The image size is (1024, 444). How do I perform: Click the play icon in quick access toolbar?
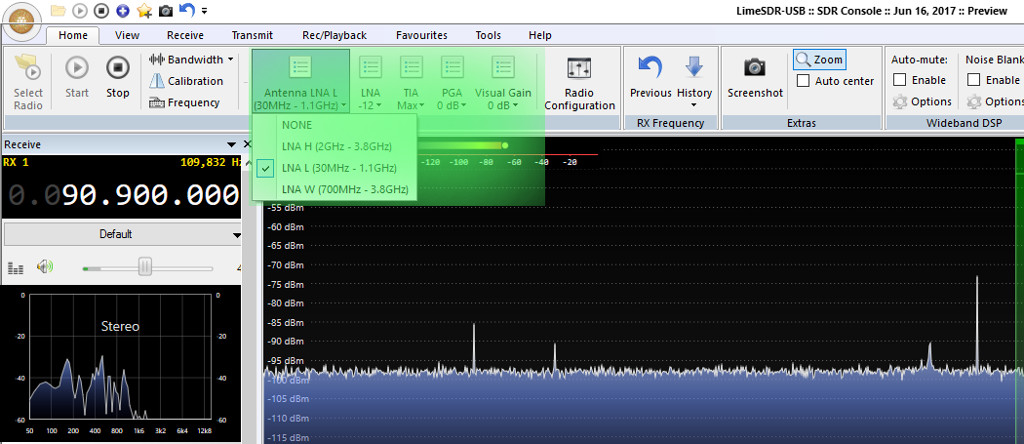[80, 10]
